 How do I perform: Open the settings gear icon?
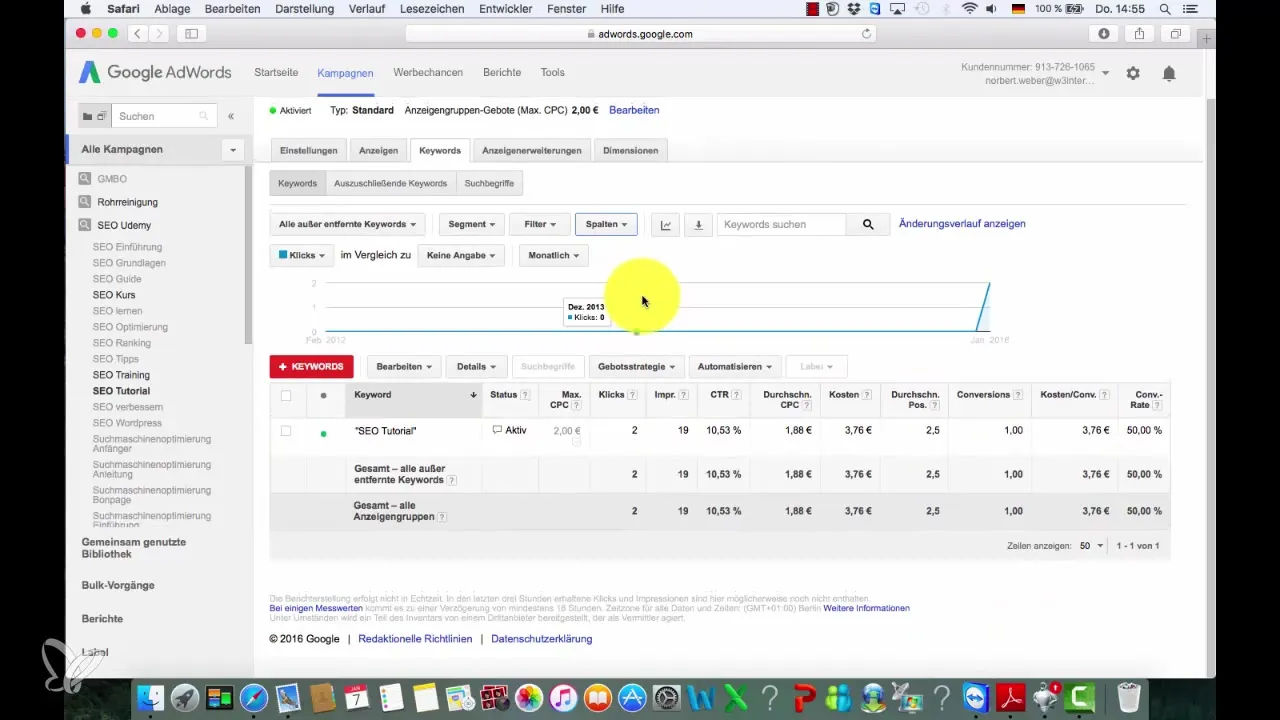coord(1133,73)
